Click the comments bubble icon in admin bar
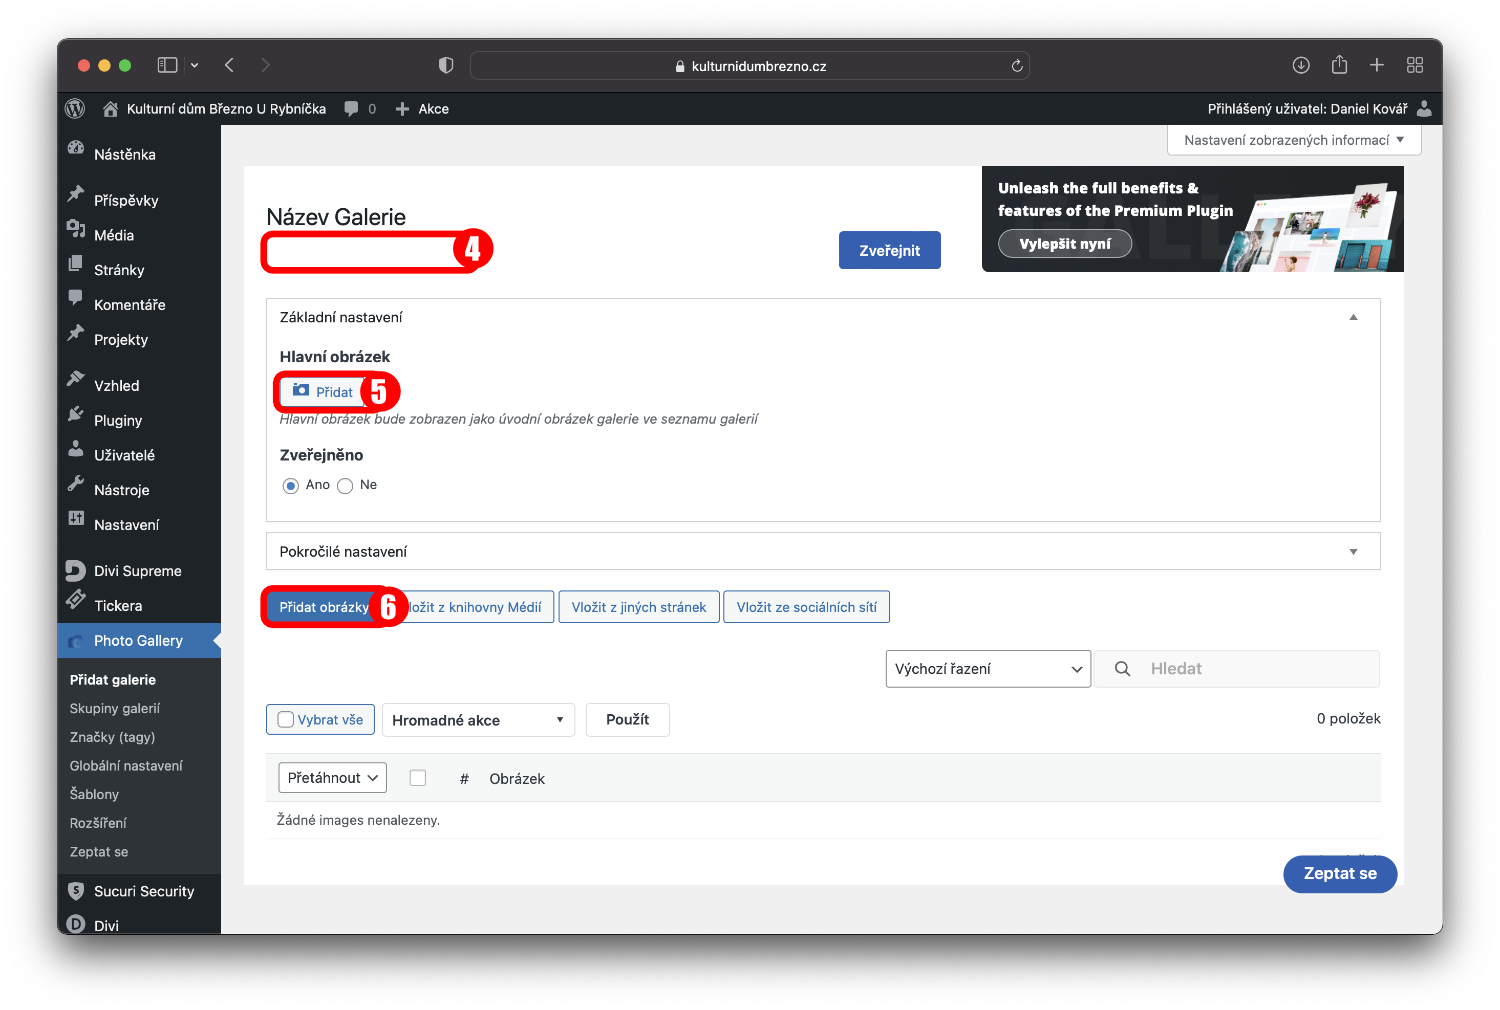Viewport: 1500px width, 1010px height. (x=351, y=109)
